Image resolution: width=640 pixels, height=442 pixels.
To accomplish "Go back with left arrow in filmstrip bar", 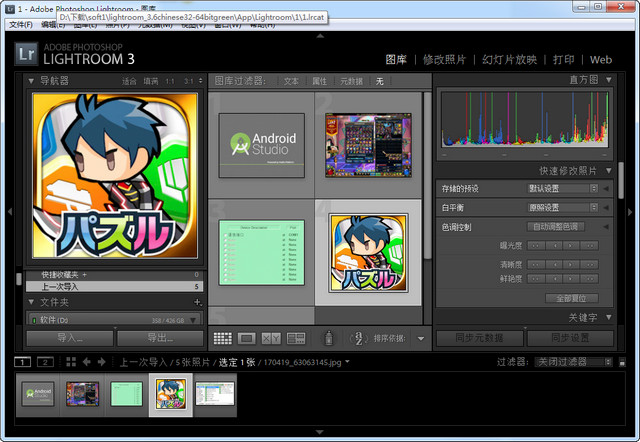I will coord(87,362).
